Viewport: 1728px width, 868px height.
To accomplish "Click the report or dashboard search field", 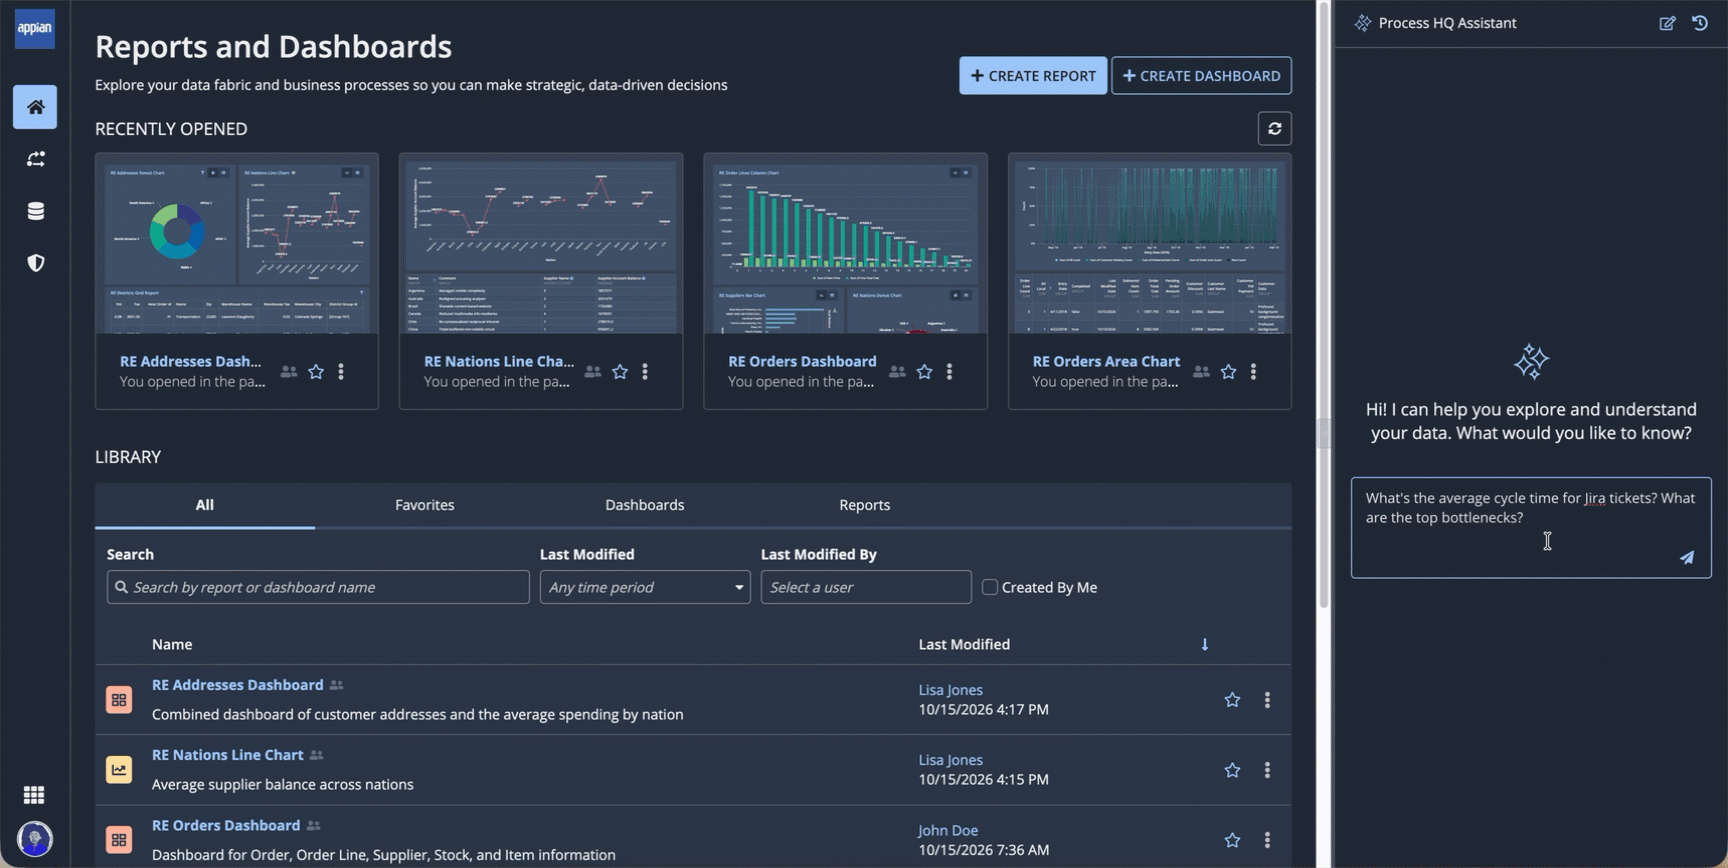I will 318,587.
